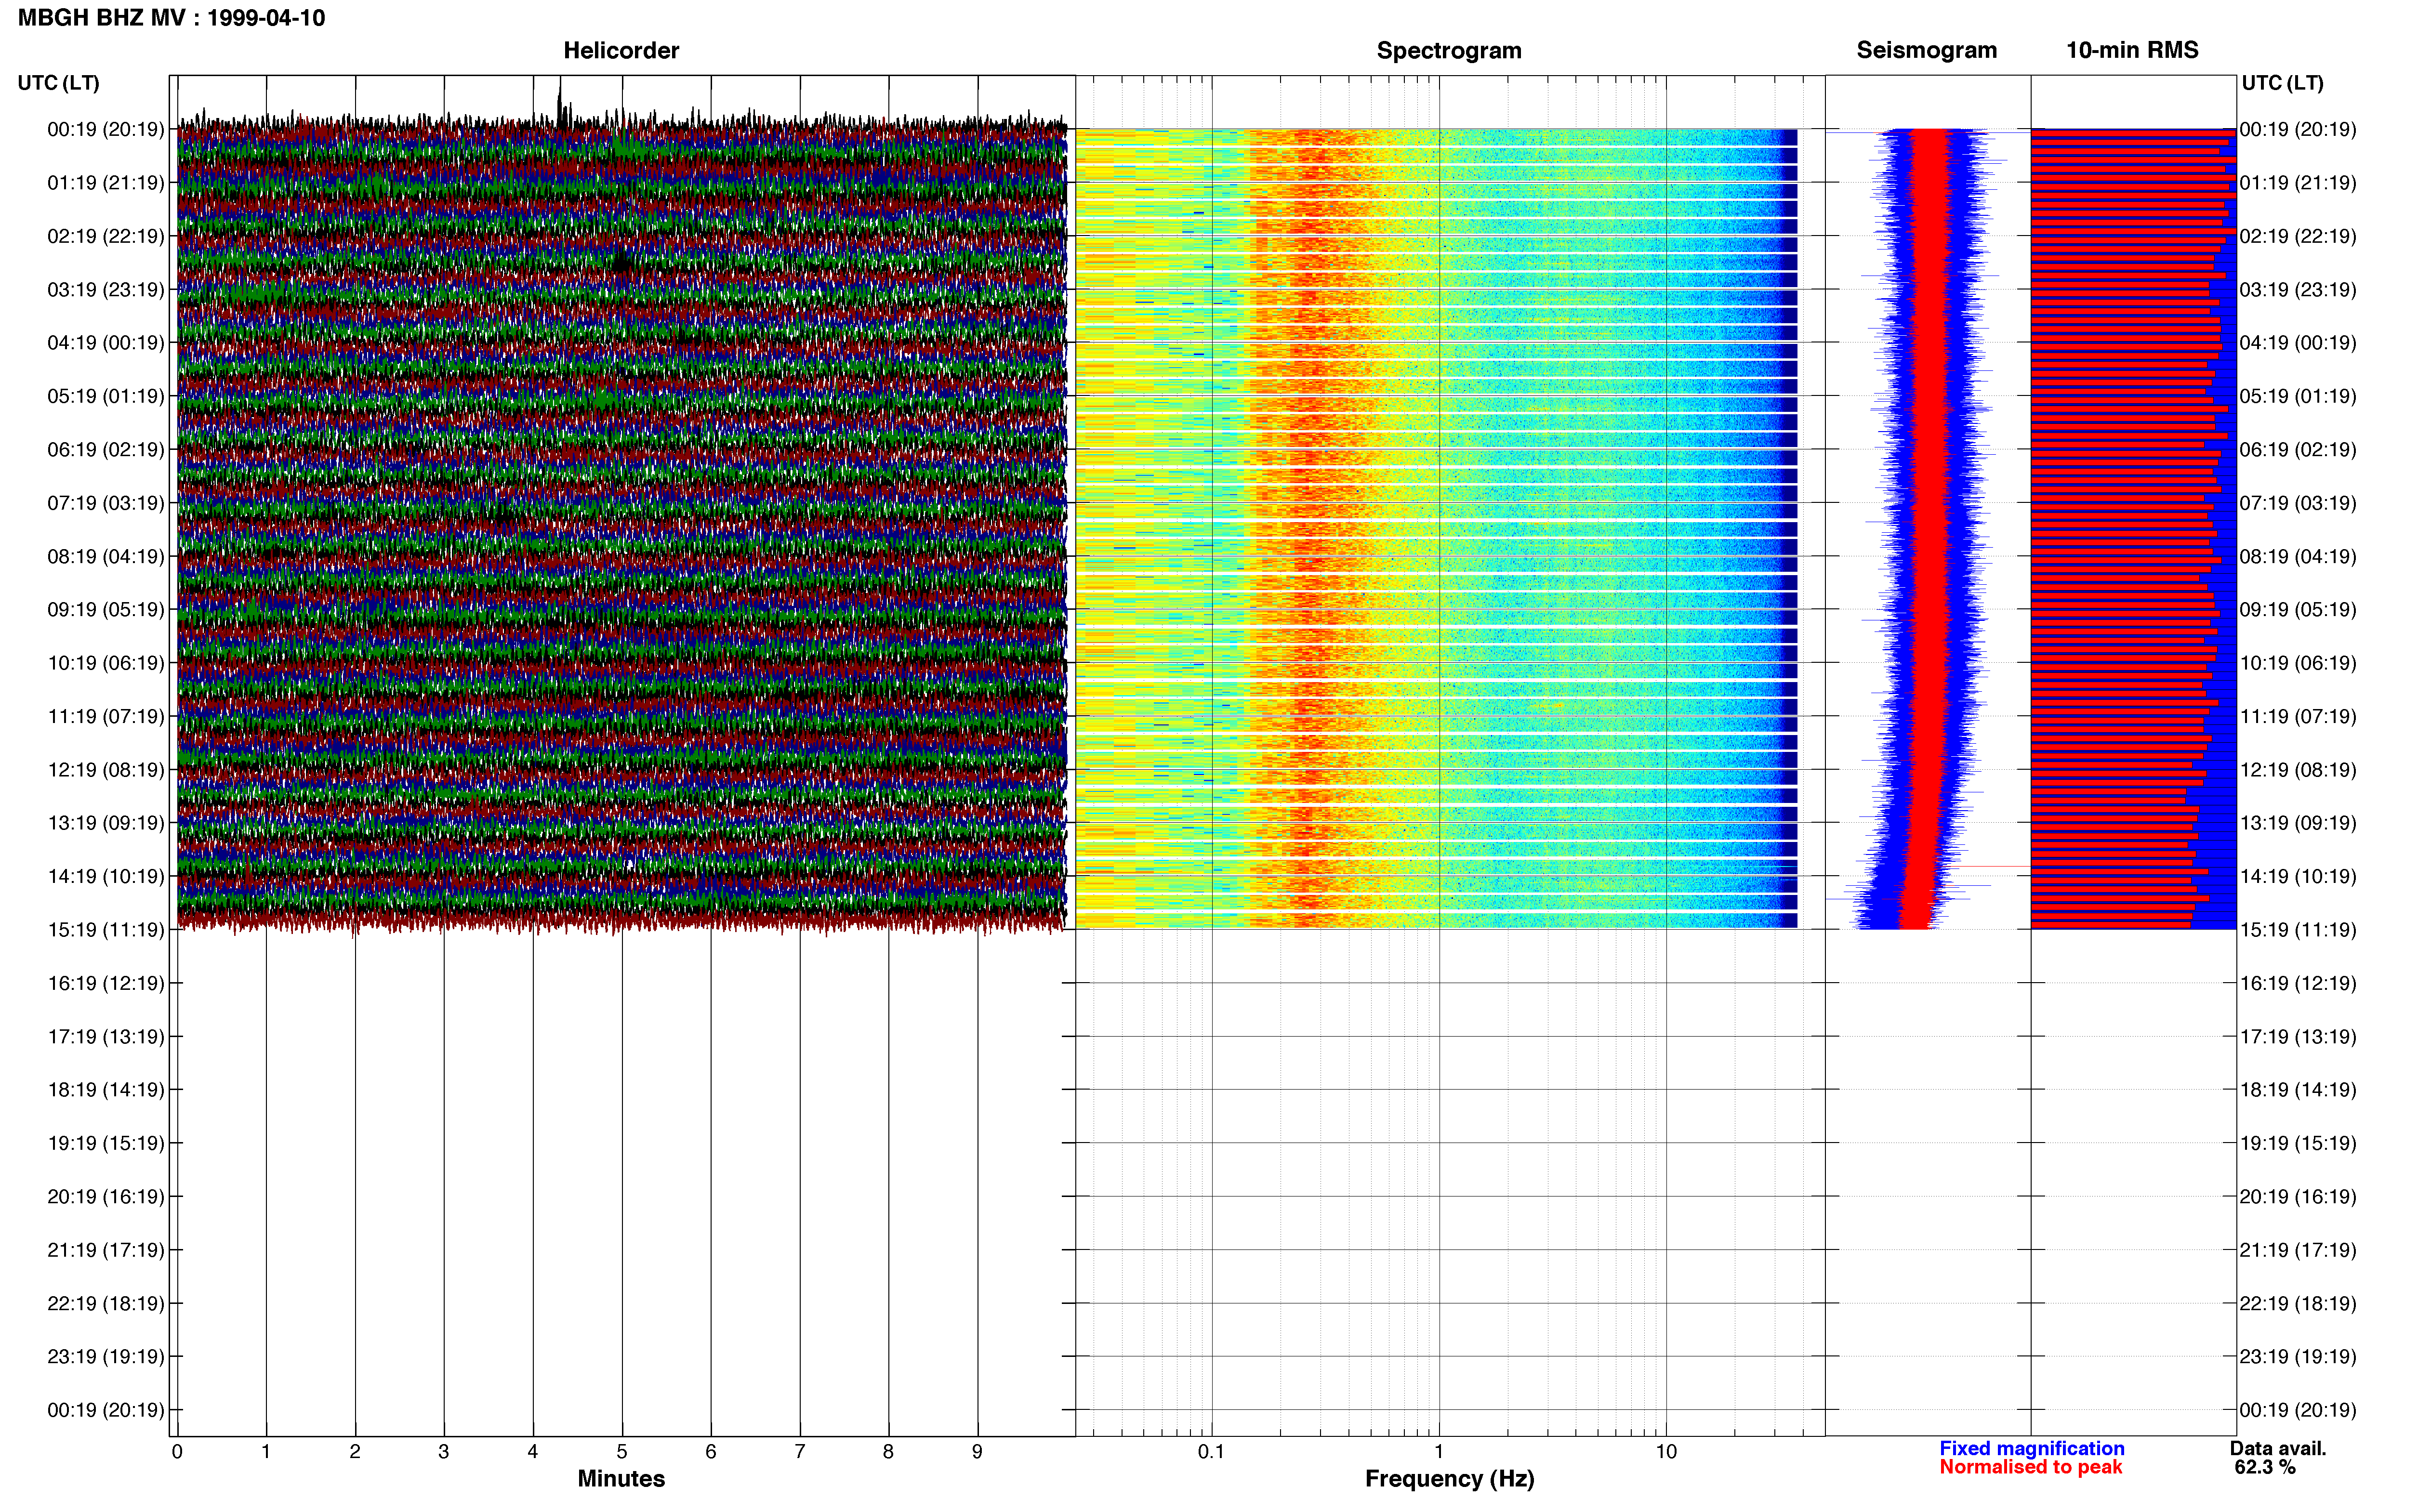Click the '5' tick on the Minutes axis

[622, 1452]
